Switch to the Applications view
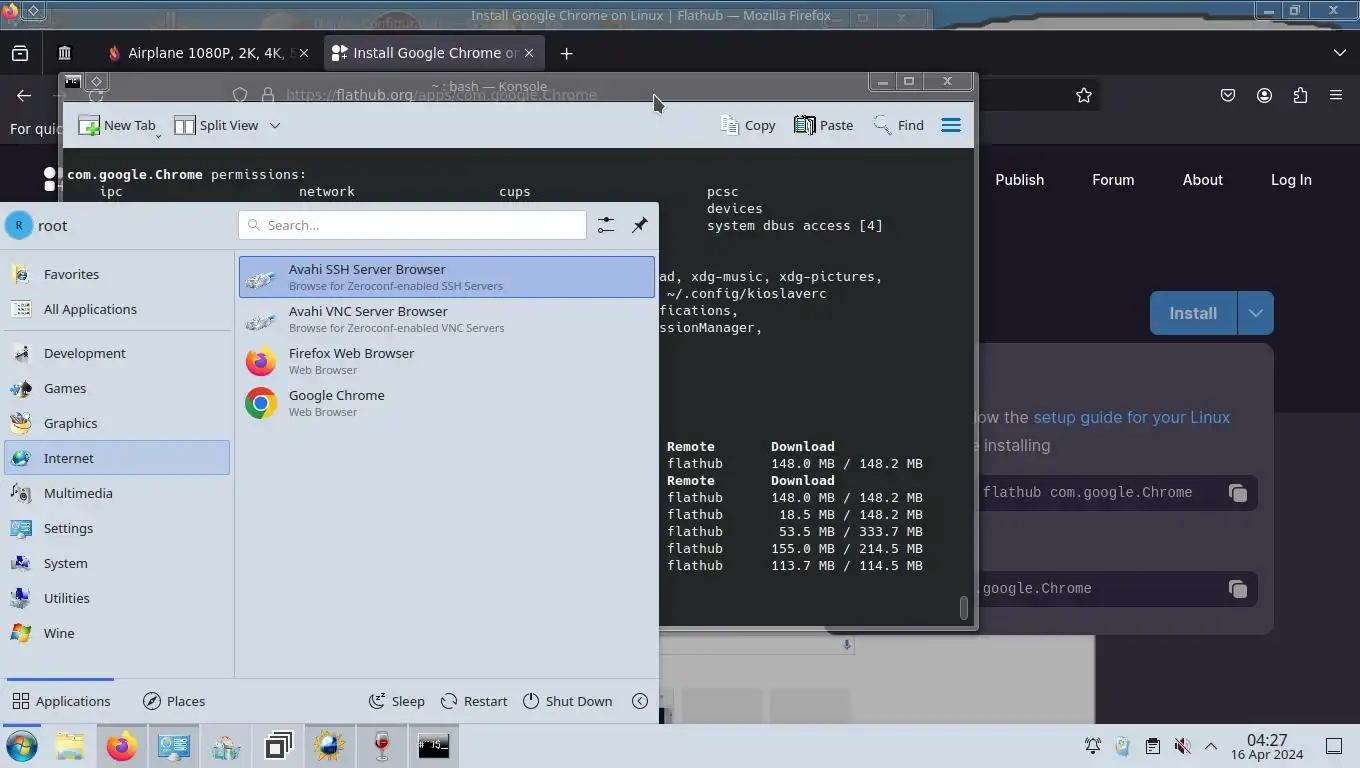Viewport: 1360px width, 768px height. click(x=61, y=701)
